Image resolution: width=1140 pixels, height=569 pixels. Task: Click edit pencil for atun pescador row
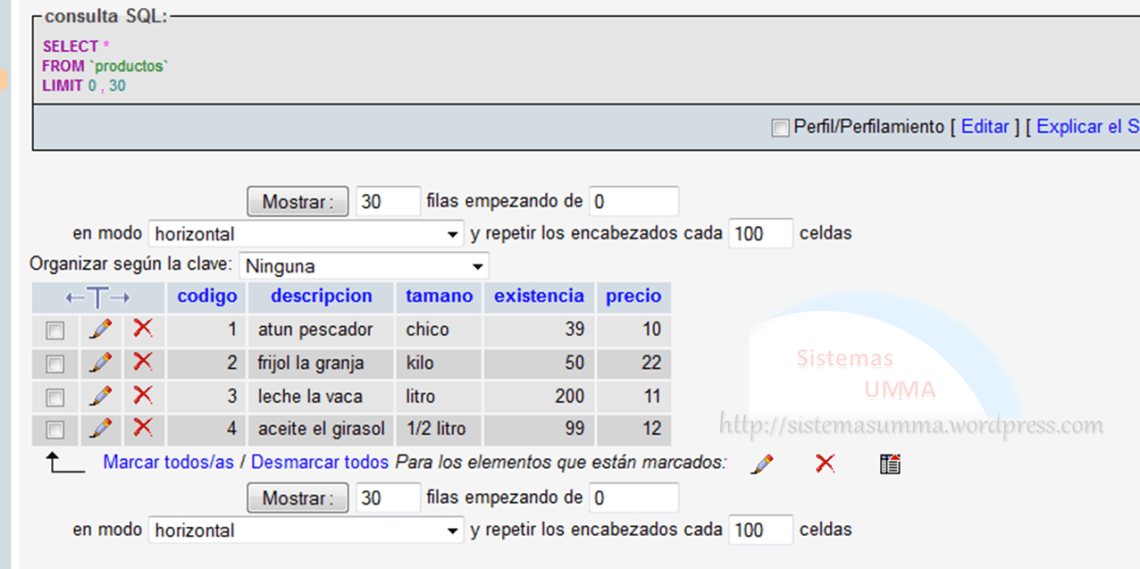(101, 329)
